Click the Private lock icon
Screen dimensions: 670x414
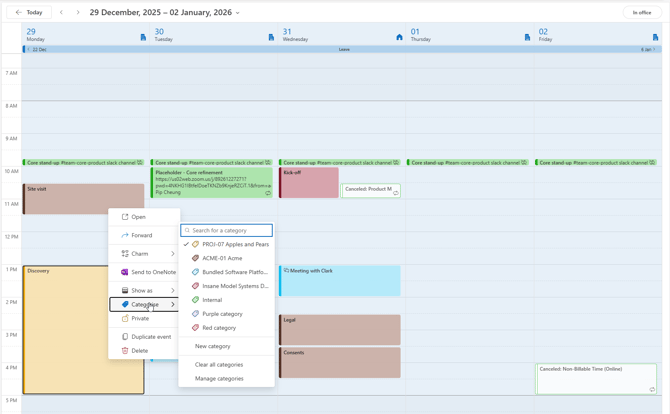click(x=125, y=318)
